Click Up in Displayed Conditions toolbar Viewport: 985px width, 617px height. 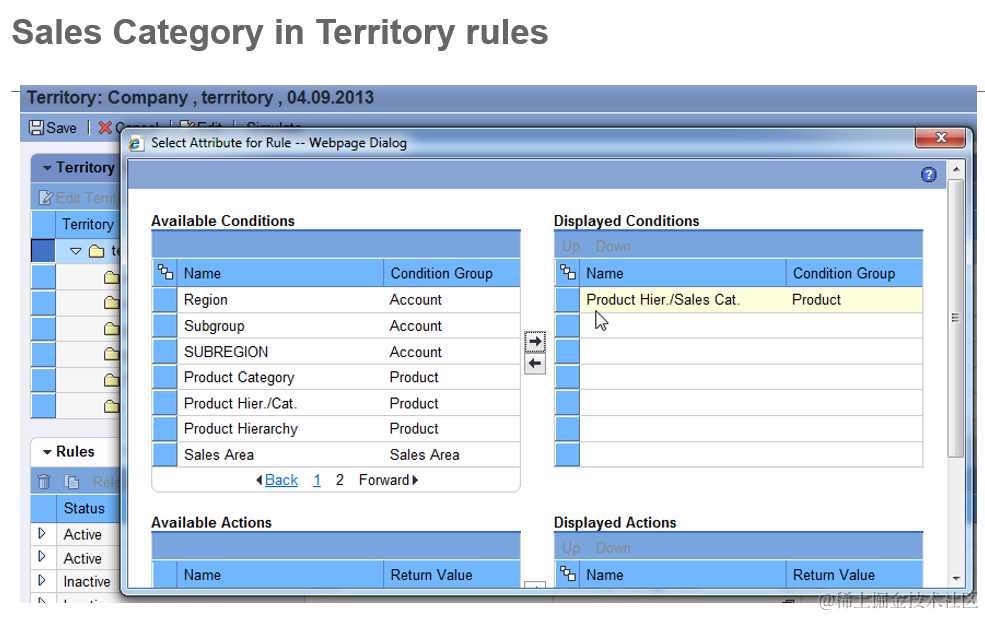coord(571,246)
